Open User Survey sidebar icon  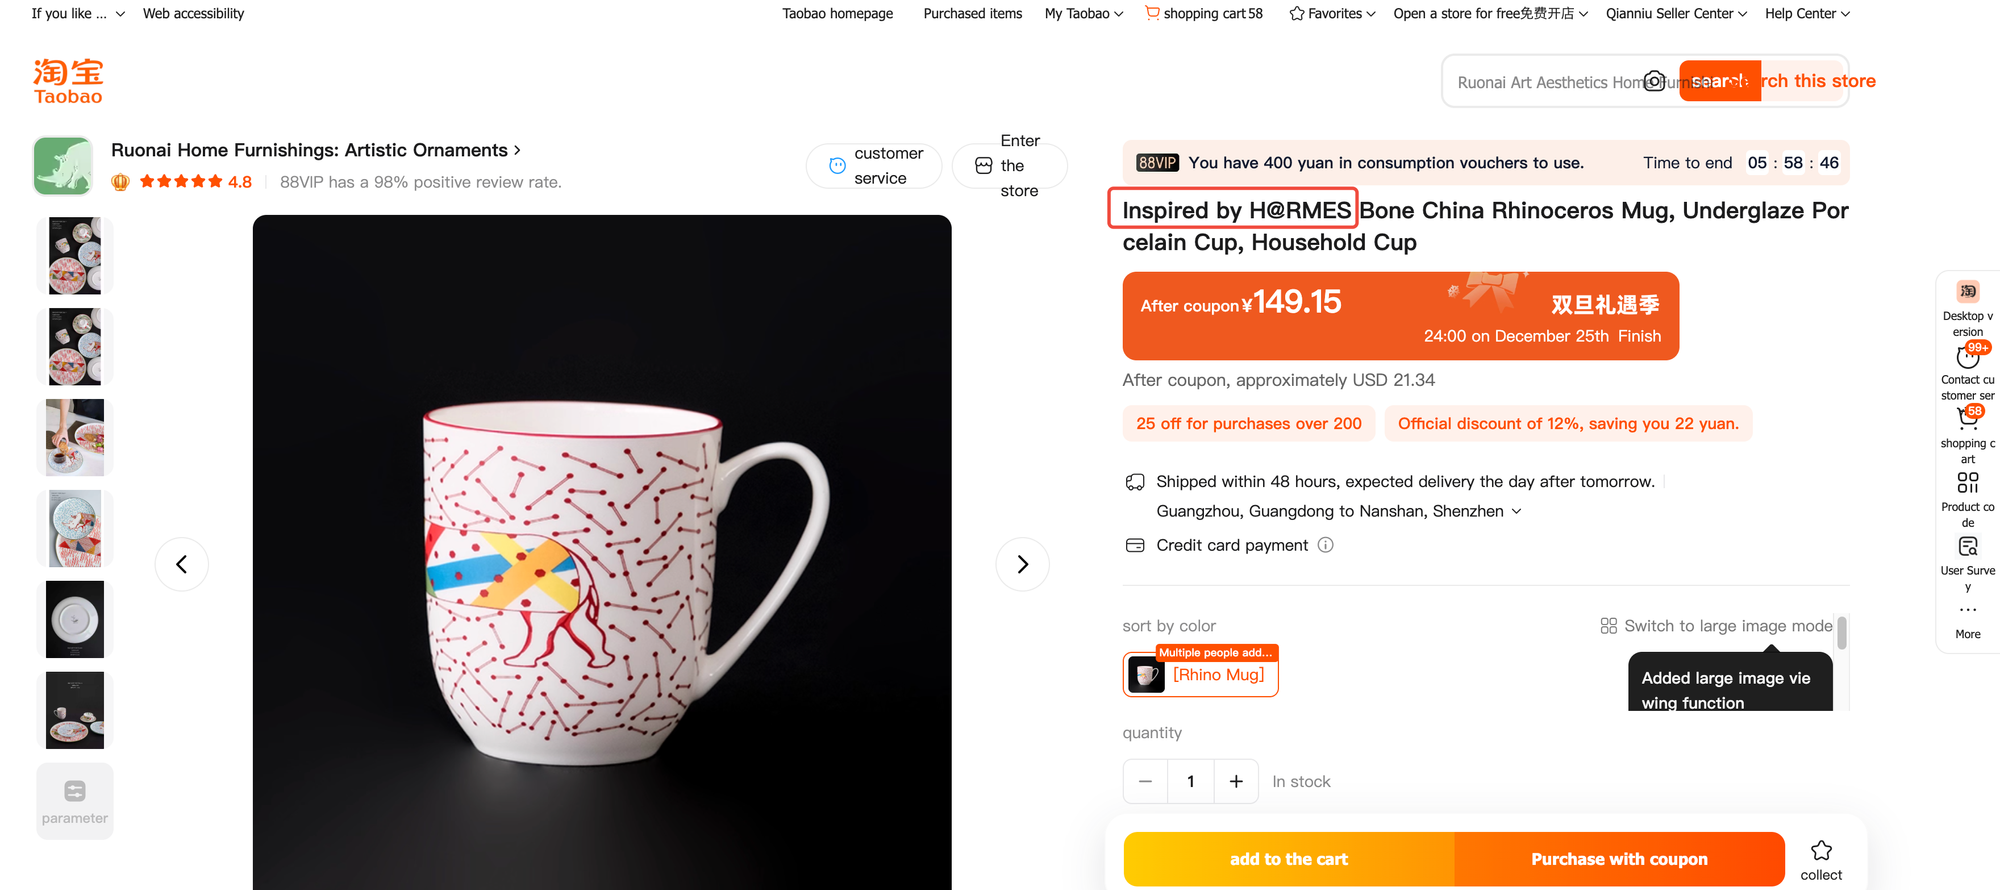[x=1967, y=547]
